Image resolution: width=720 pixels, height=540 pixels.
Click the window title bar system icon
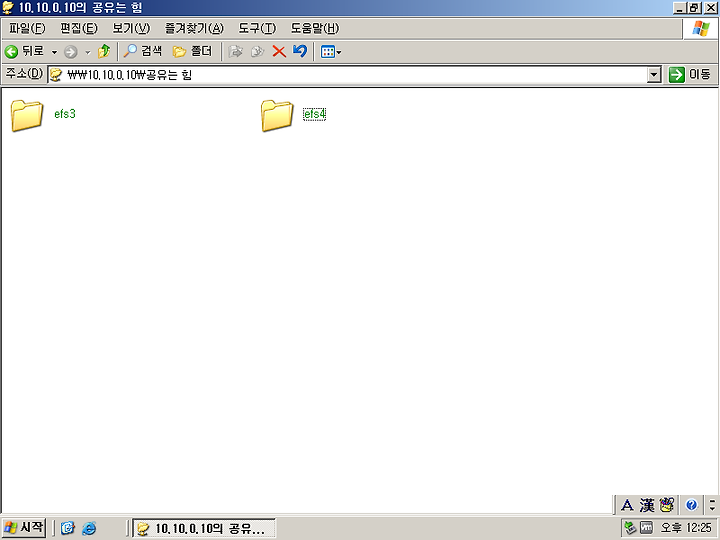(x=8, y=7)
